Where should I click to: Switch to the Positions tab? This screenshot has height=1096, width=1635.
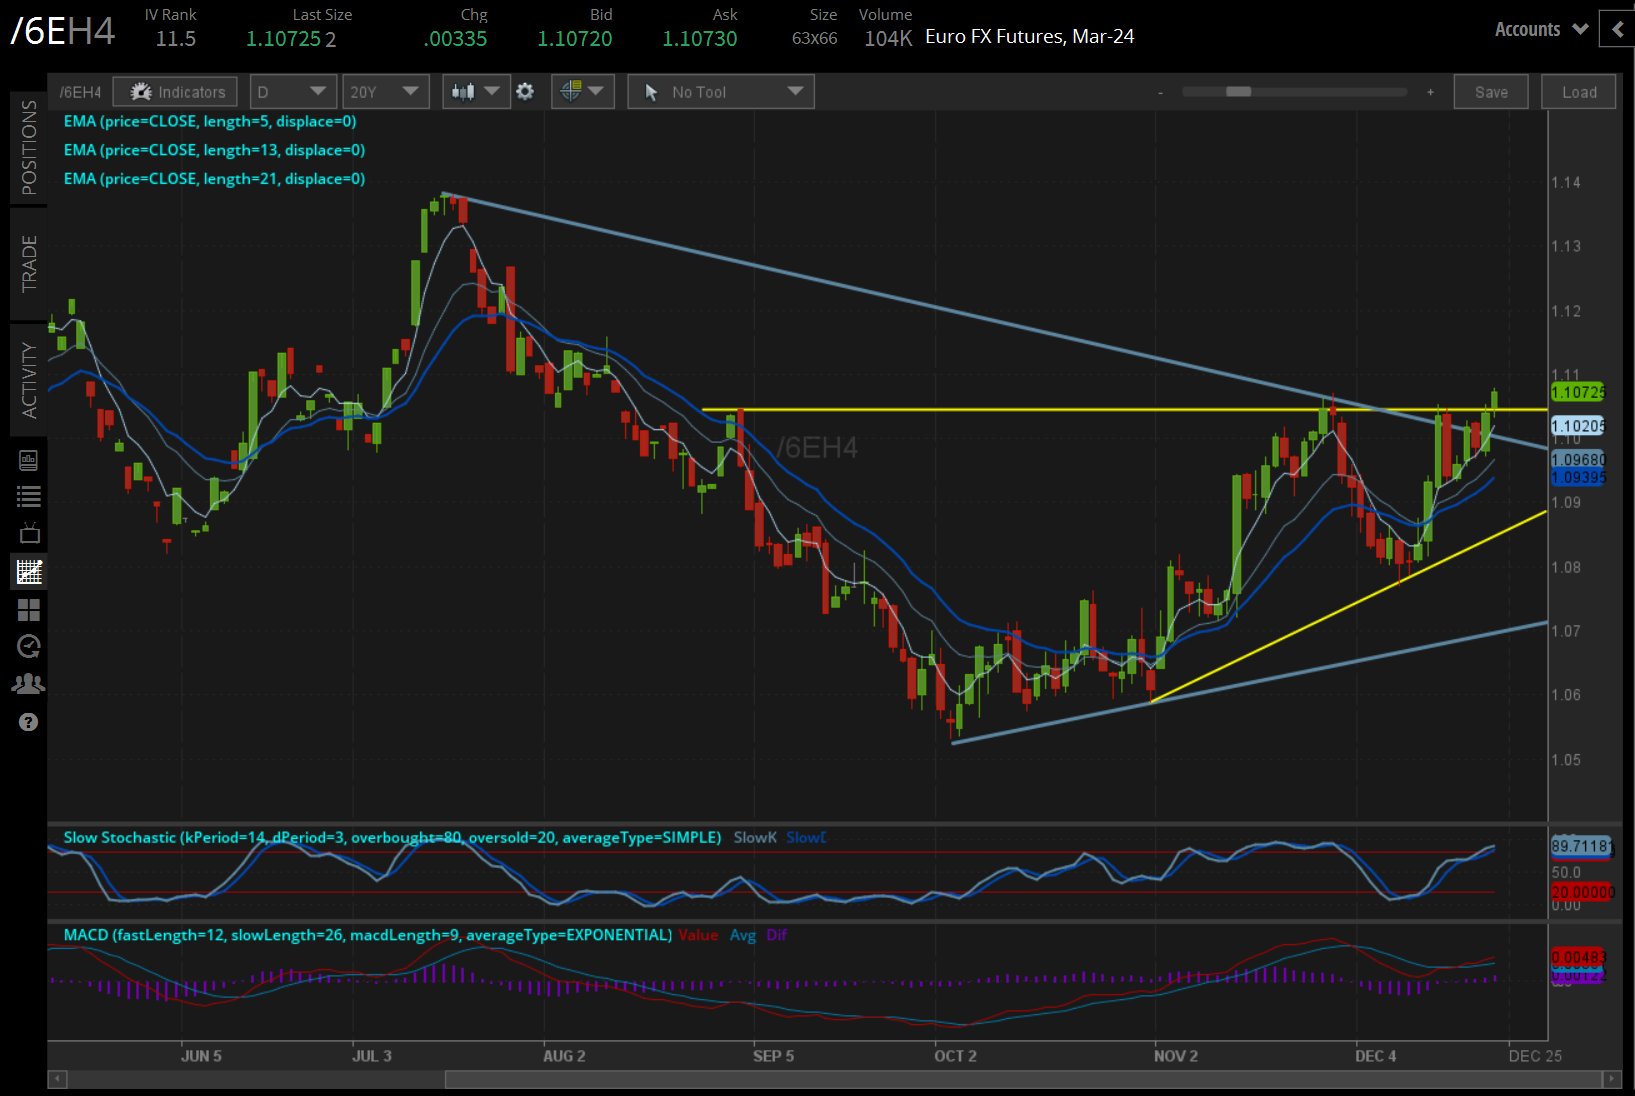click(29, 148)
